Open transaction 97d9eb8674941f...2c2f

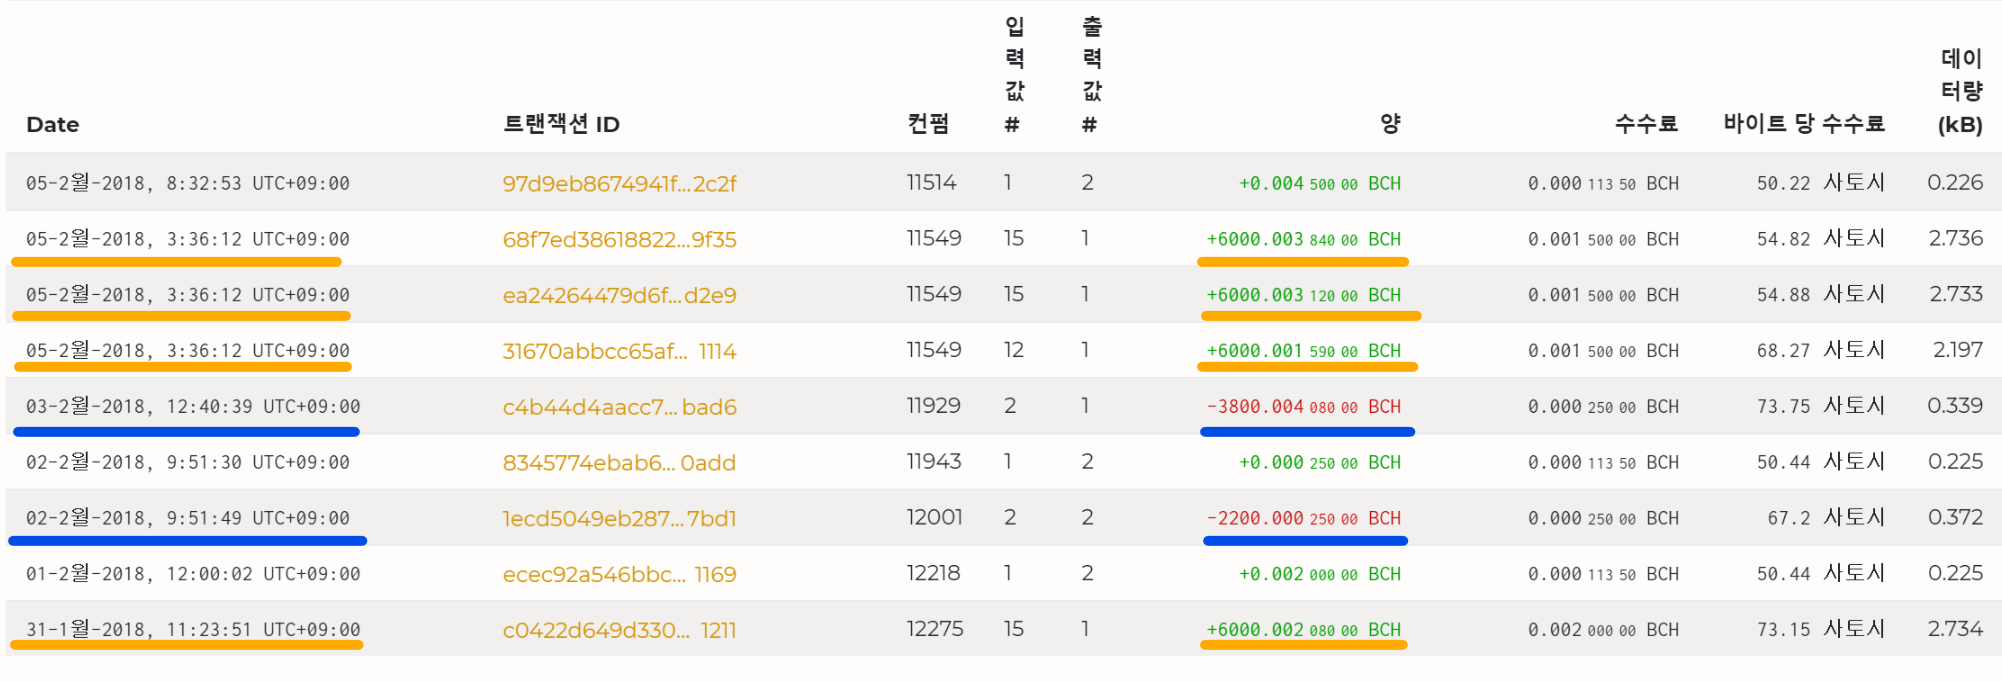[619, 184]
